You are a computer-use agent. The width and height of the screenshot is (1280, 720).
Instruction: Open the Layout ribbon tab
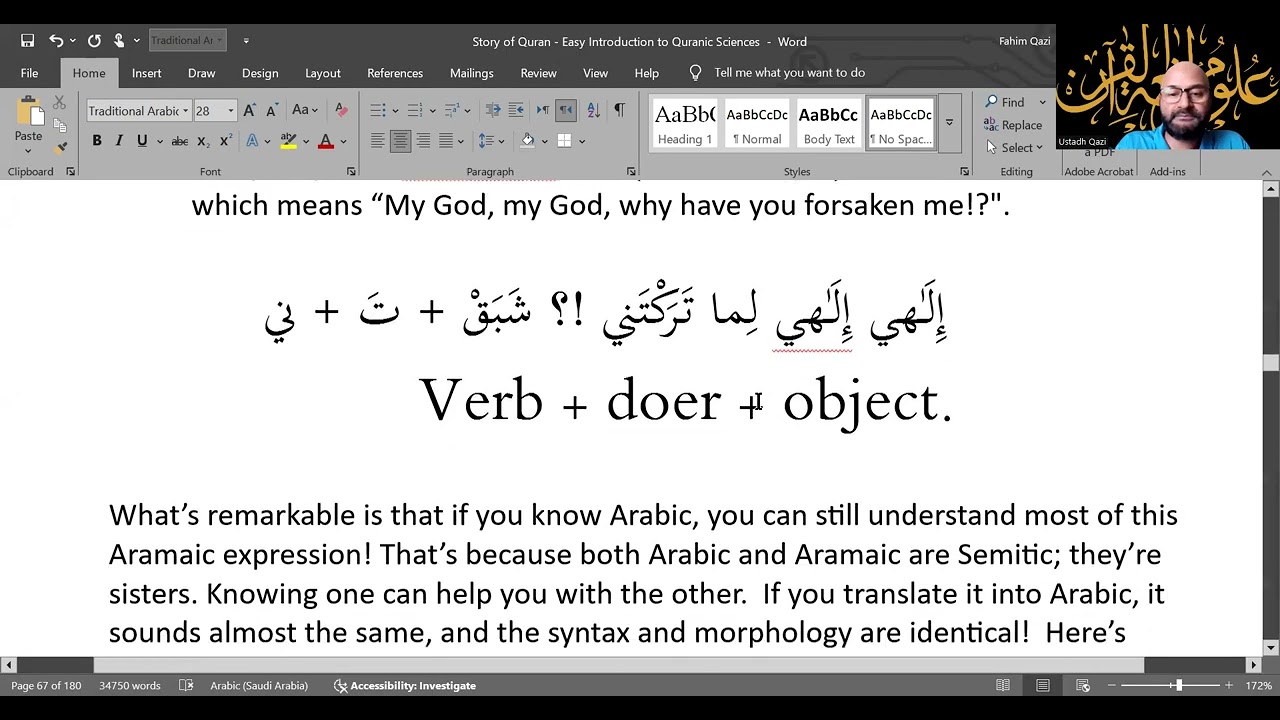[x=322, y=73]
